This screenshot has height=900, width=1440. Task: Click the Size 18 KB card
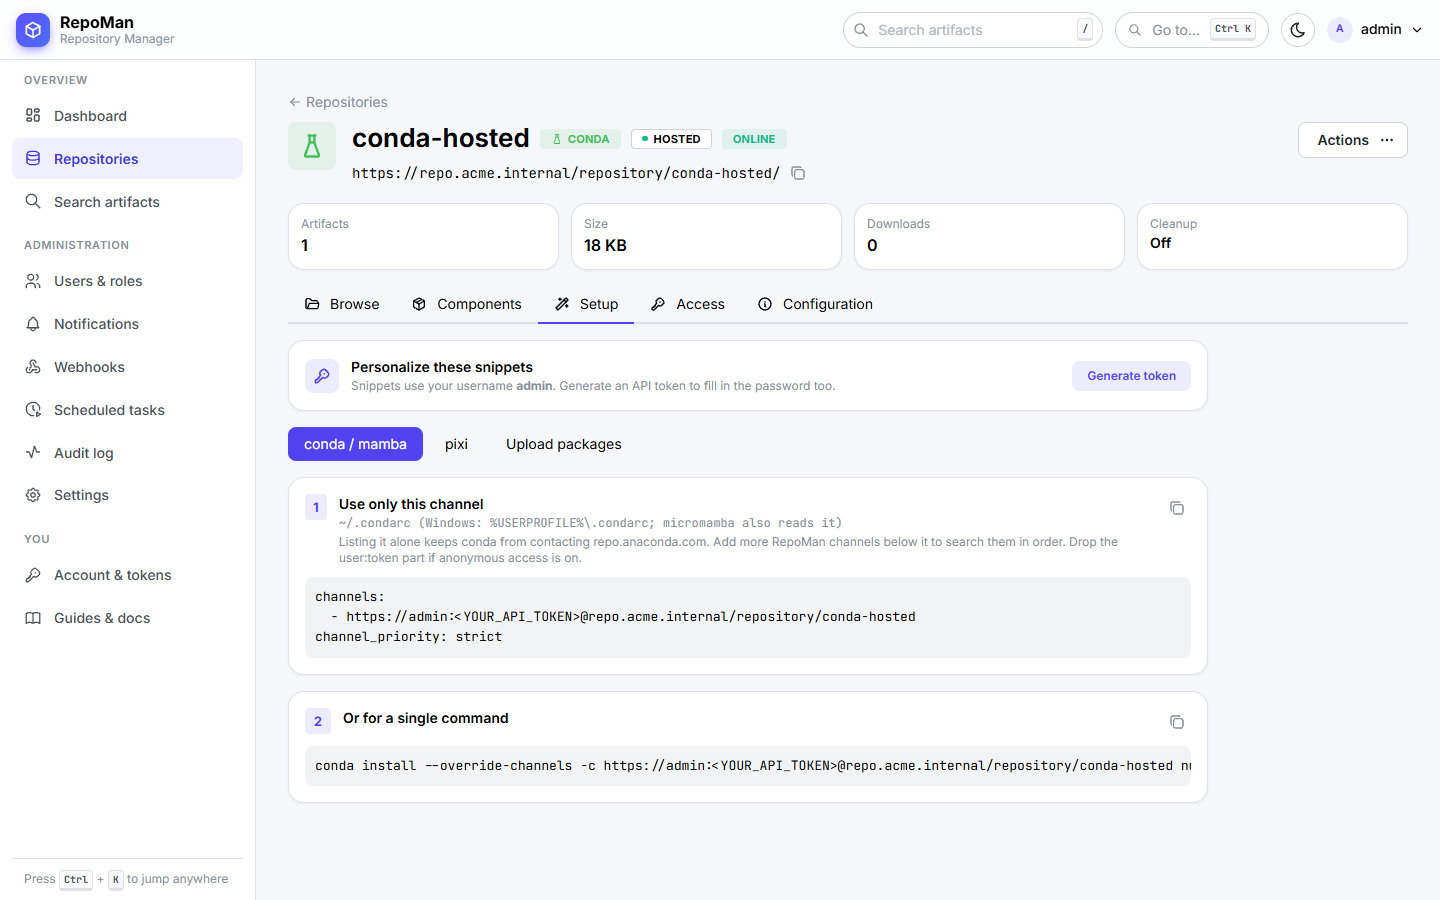tap(706, 236)
